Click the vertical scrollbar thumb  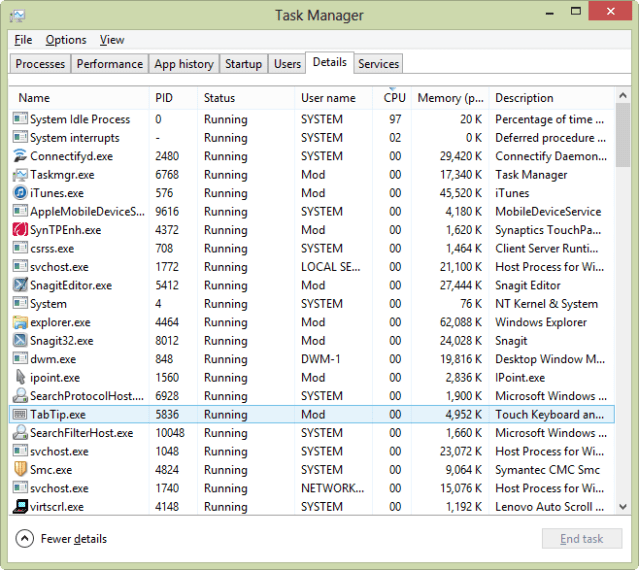click(x=623, y=135)
